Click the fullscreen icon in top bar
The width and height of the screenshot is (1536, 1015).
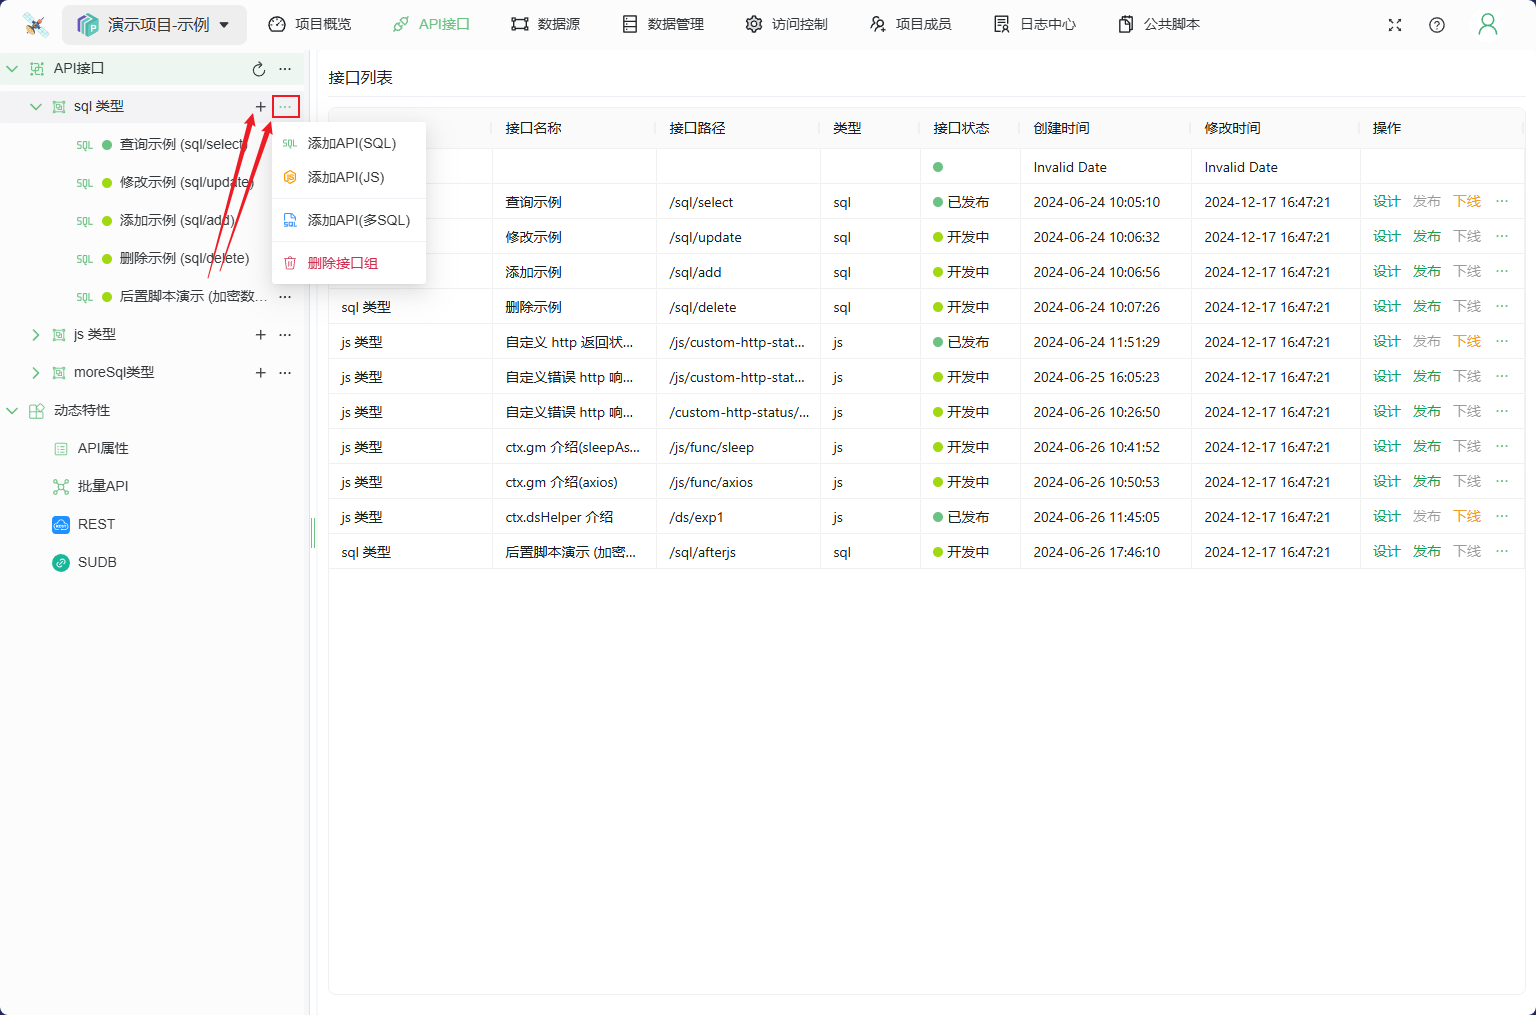[x=1395, y=25]
